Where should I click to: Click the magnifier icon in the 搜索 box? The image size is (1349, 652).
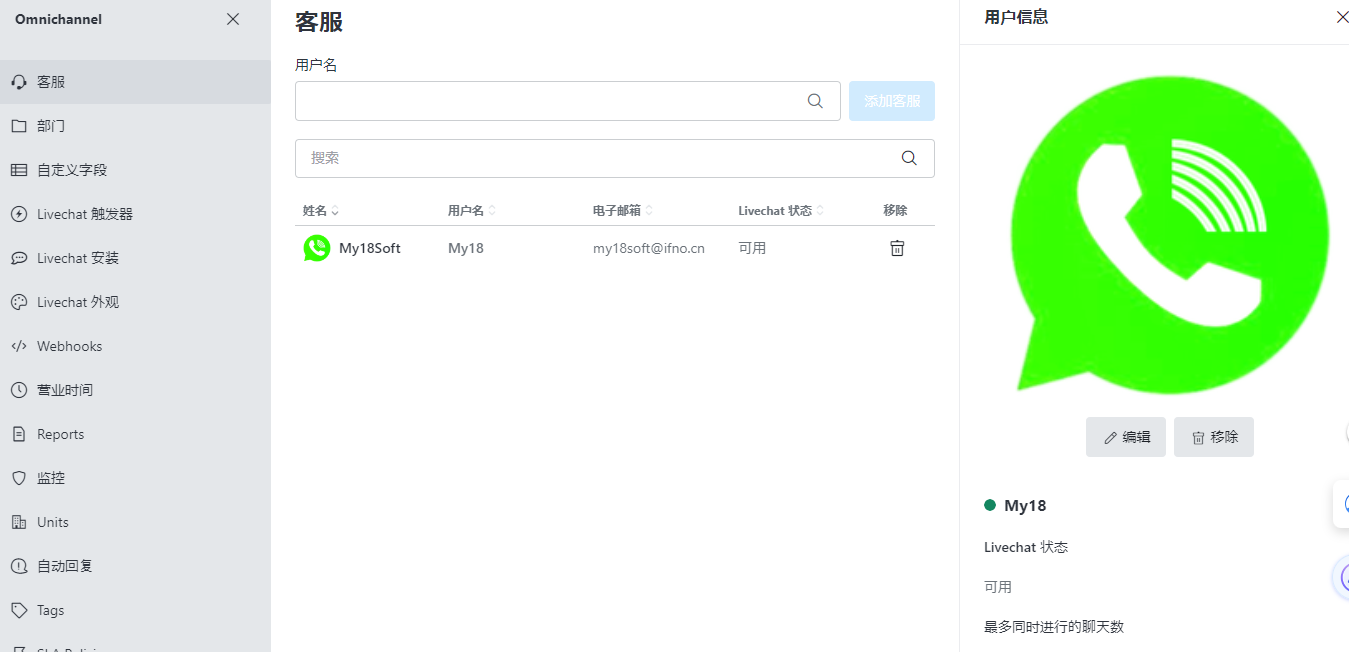tap(909, 158)
